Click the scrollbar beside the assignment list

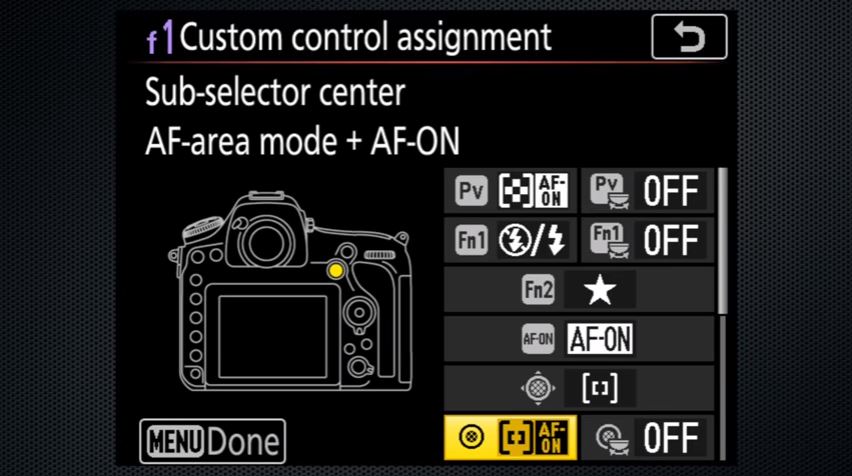722,314
